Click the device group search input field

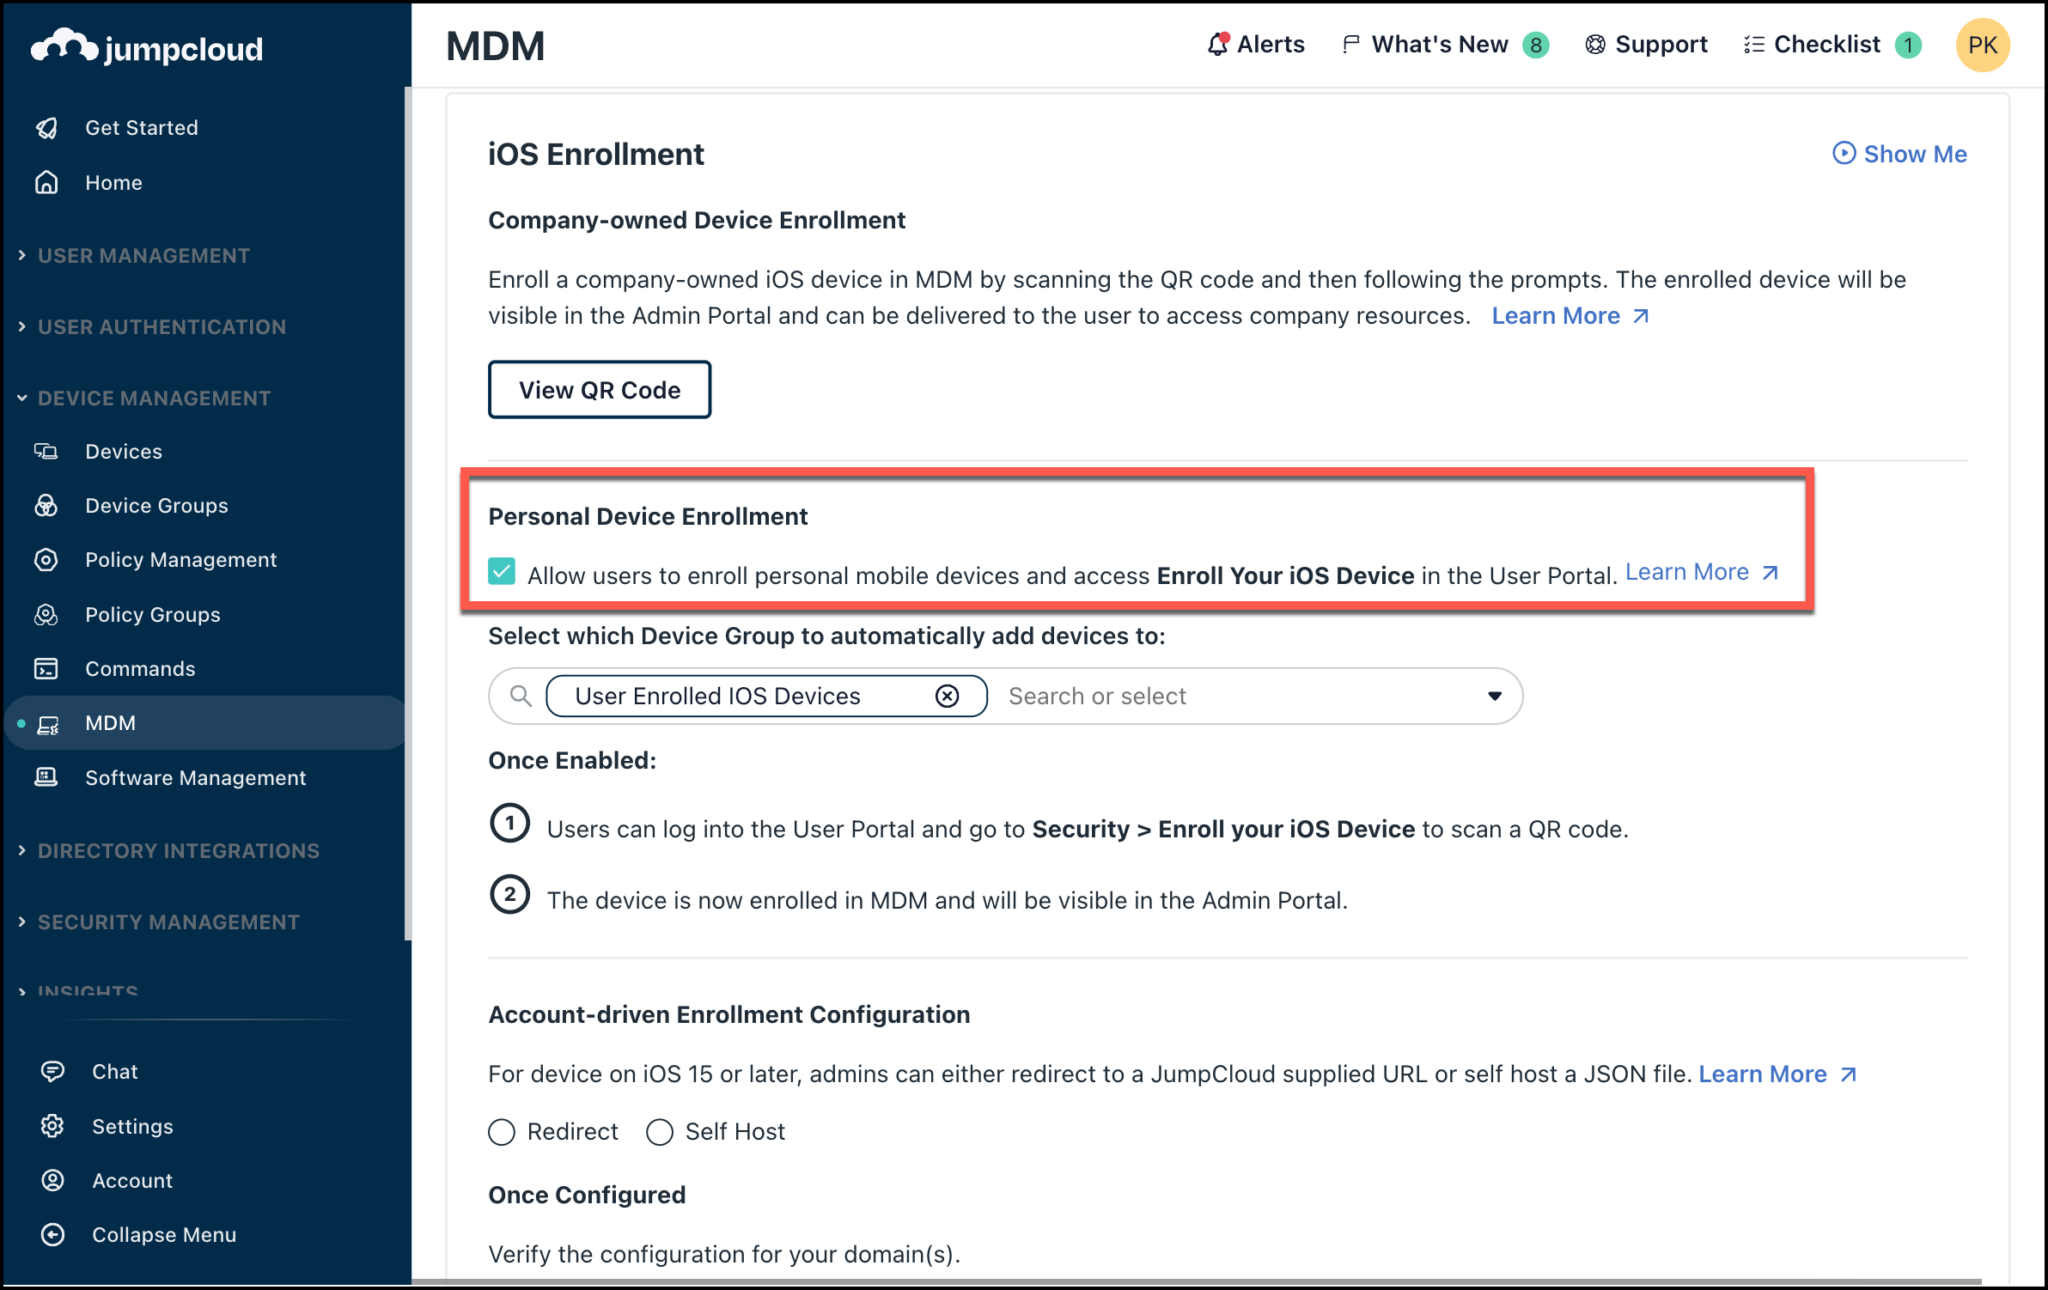1245,694
